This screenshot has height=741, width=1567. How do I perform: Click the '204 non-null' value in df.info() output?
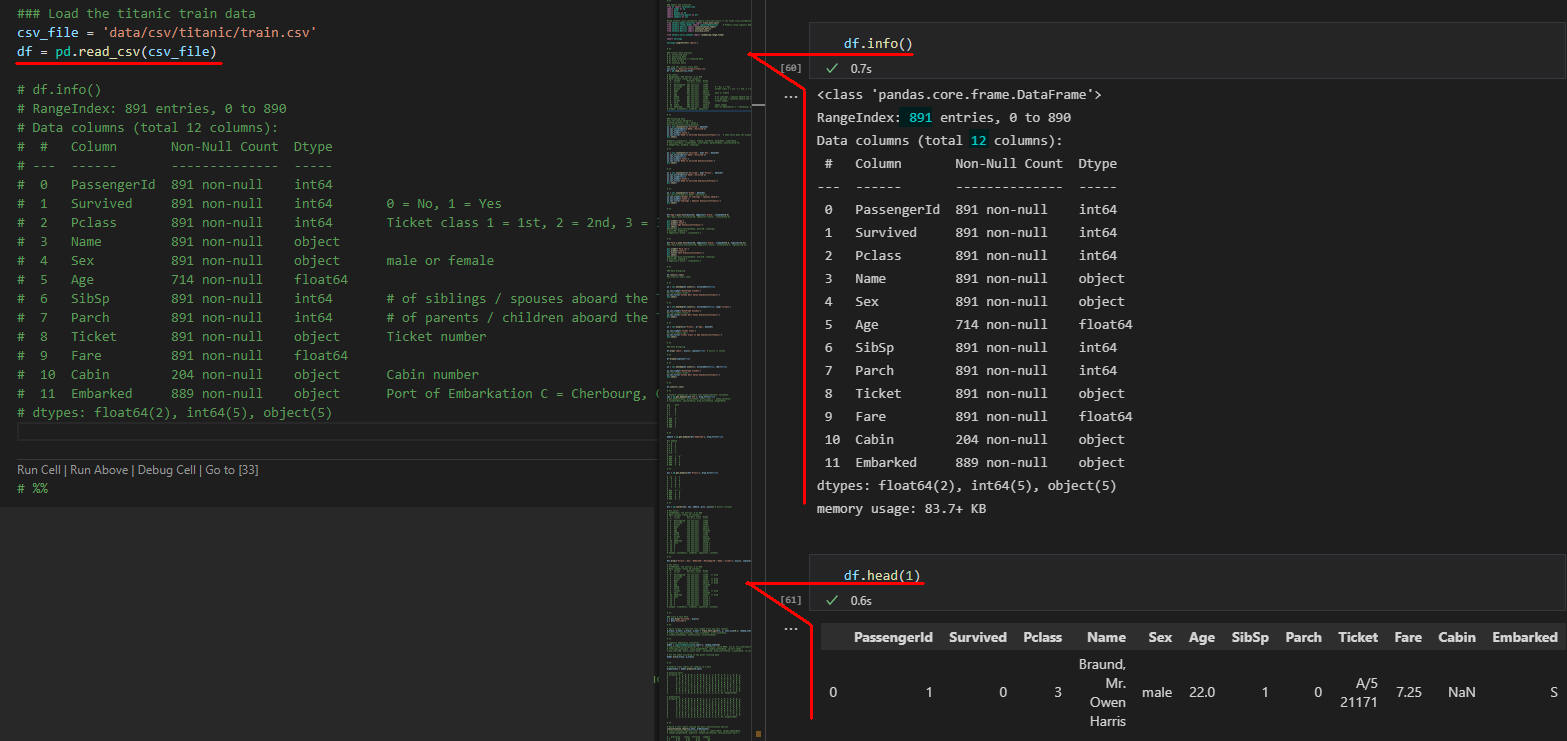click(x=1001, y=440)
